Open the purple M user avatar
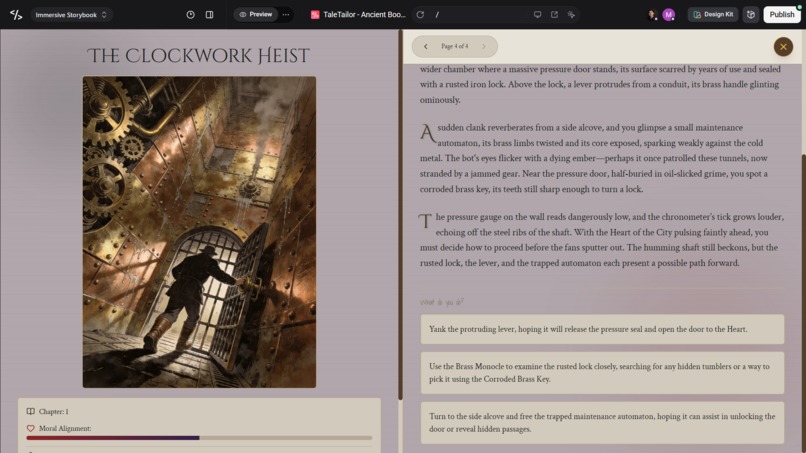 pyautogui.click(x=668, y=15)
